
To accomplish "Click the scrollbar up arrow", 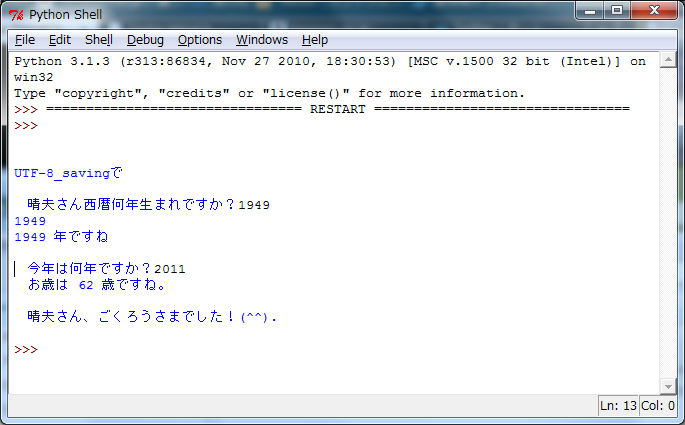I will coord(668,59).
